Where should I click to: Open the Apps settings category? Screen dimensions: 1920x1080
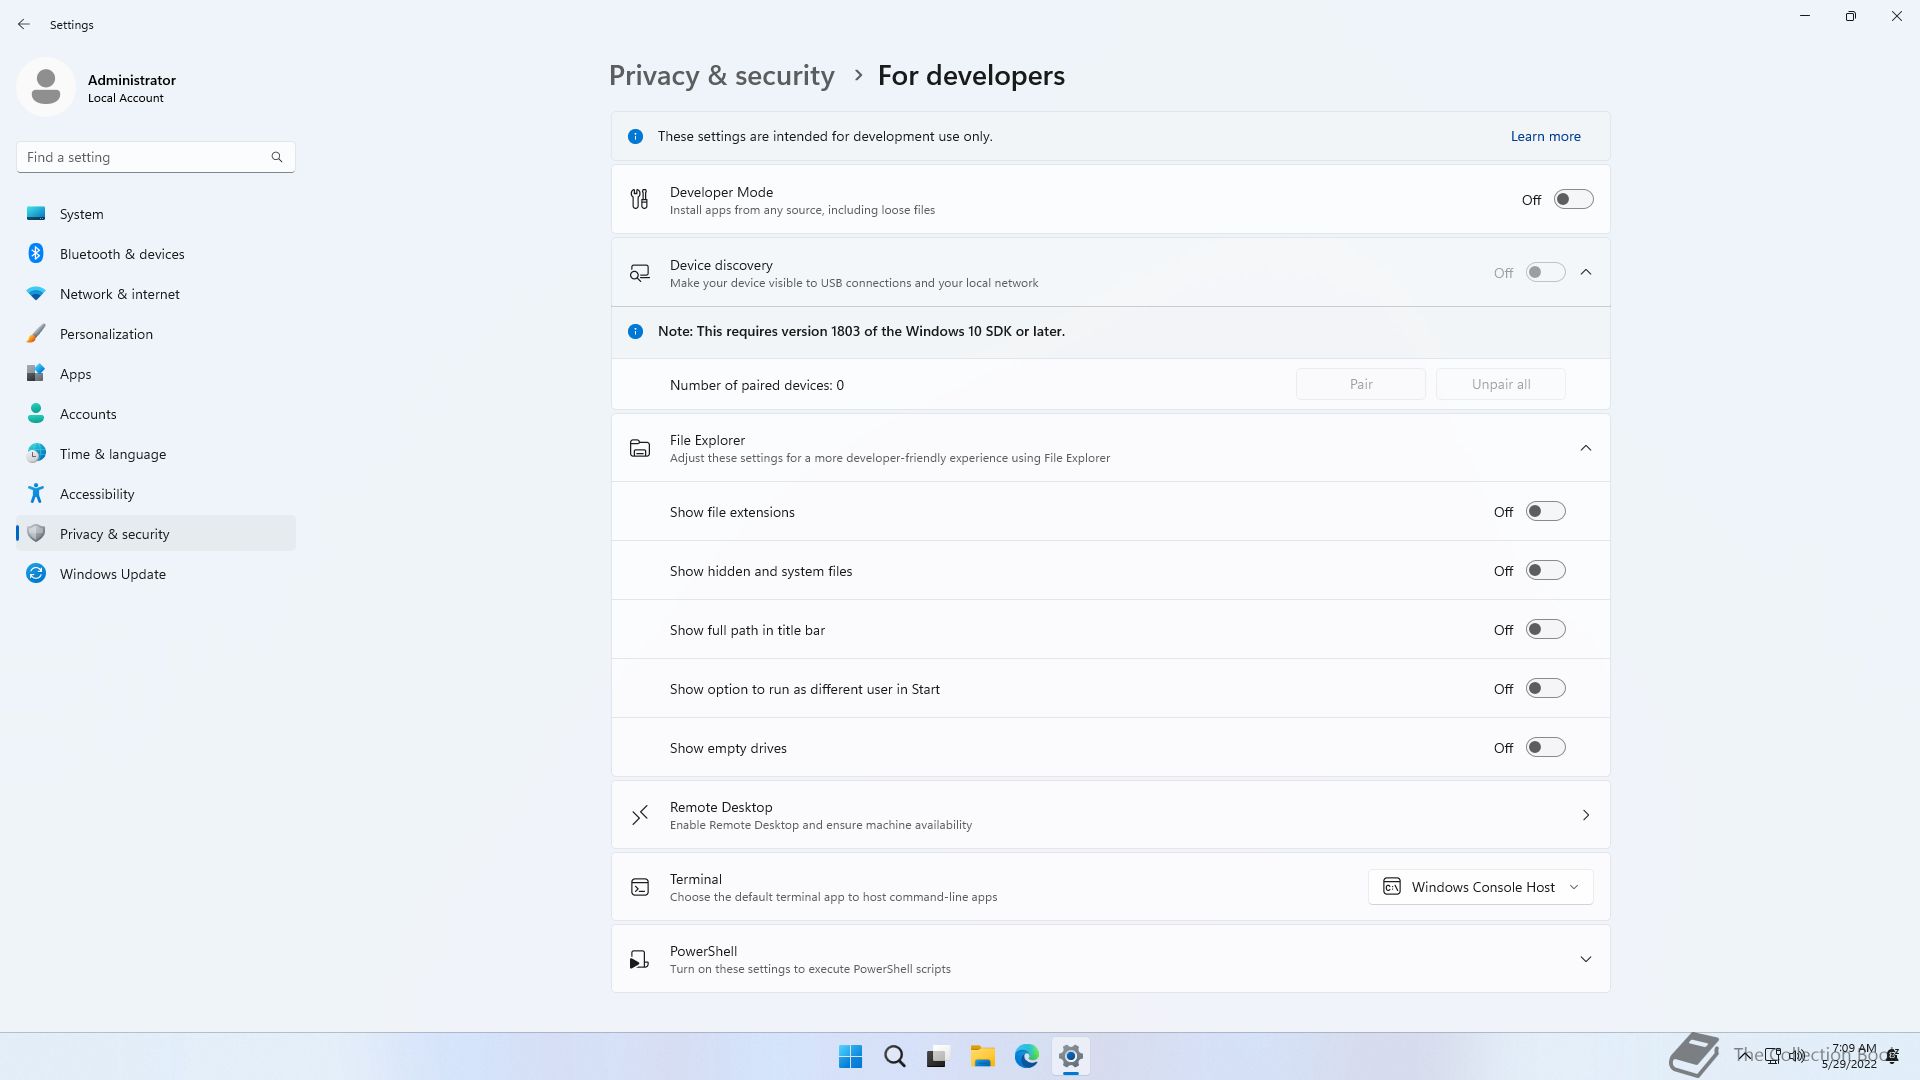pos(75,374)
